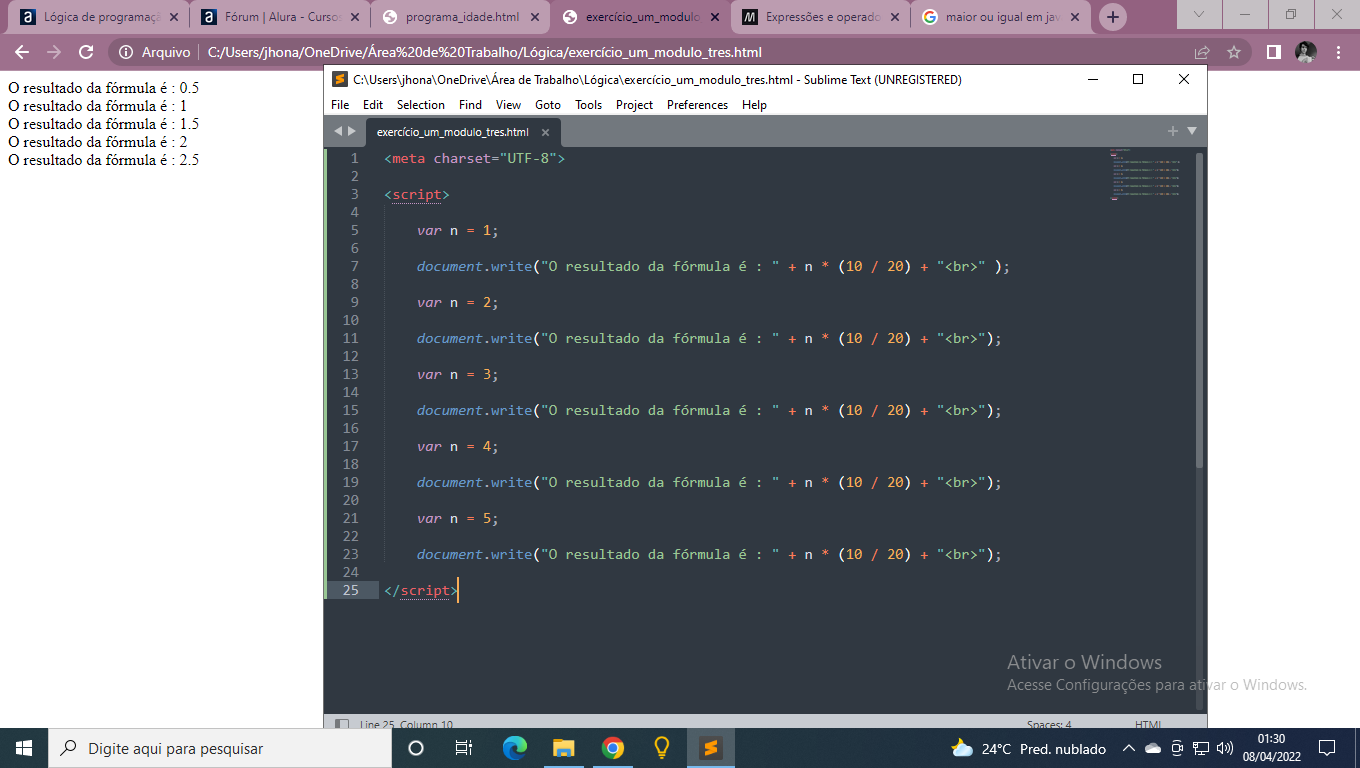
Task: Open Windows Start menu
Action: pos(24,748)
